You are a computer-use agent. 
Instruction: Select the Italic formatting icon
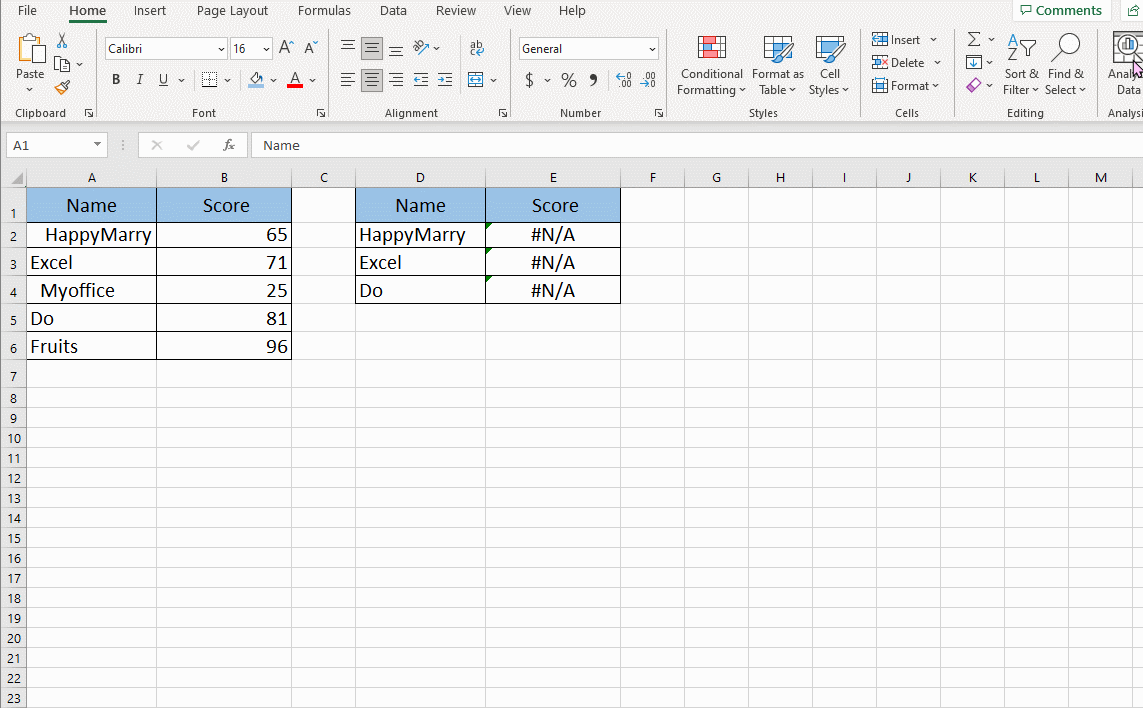click(x=139, y=79)
